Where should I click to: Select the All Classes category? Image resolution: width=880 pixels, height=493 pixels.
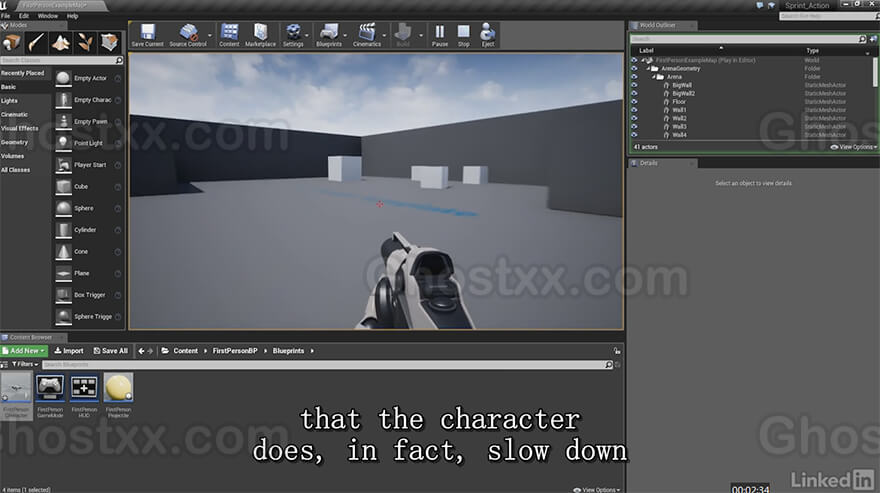click(16, 170)
